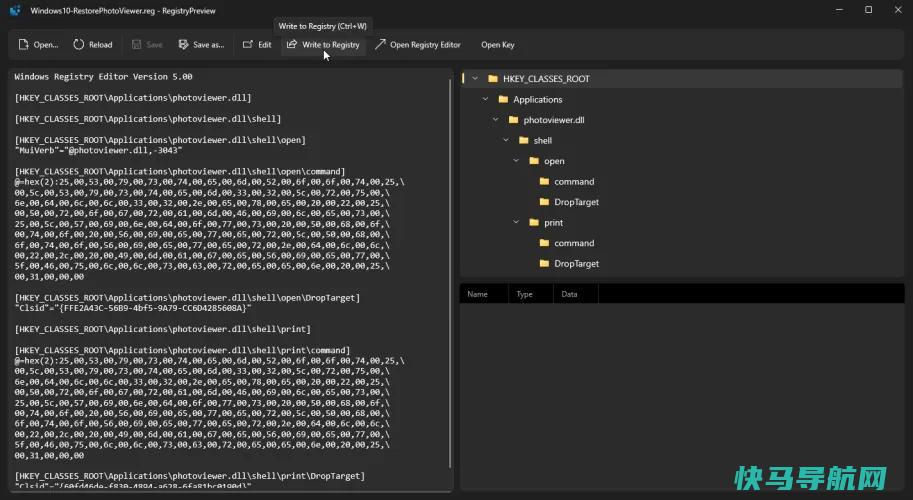This screenshot has width=913, height=500.
Task: Select the shell tree item label
Action: pyautogui.click(x=543, y=140)
